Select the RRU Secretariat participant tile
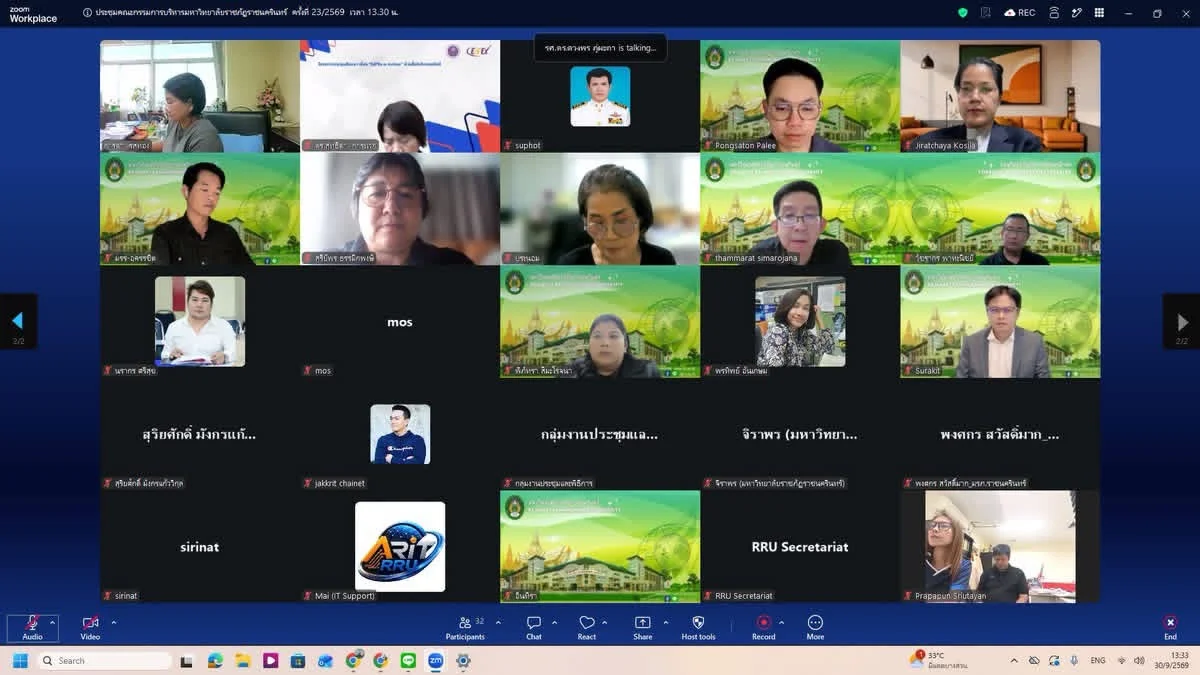Screen dimensions: 1200x675 click(800, 546)
